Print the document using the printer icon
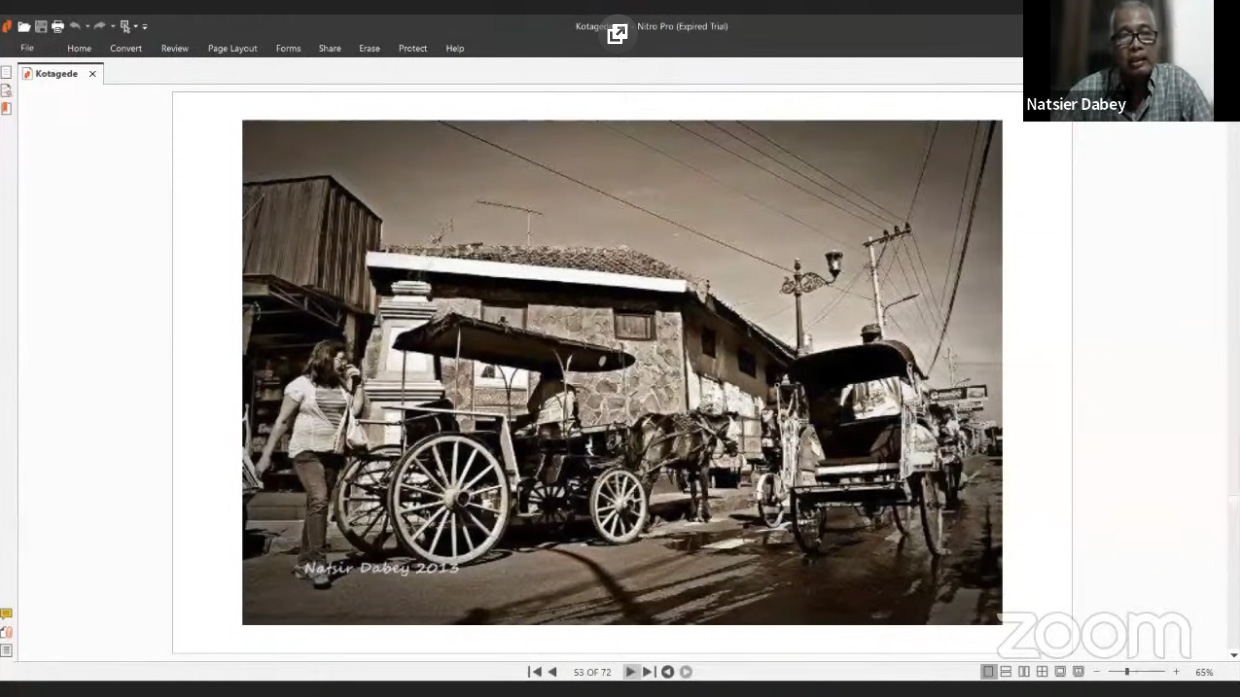 coord(57,27)
